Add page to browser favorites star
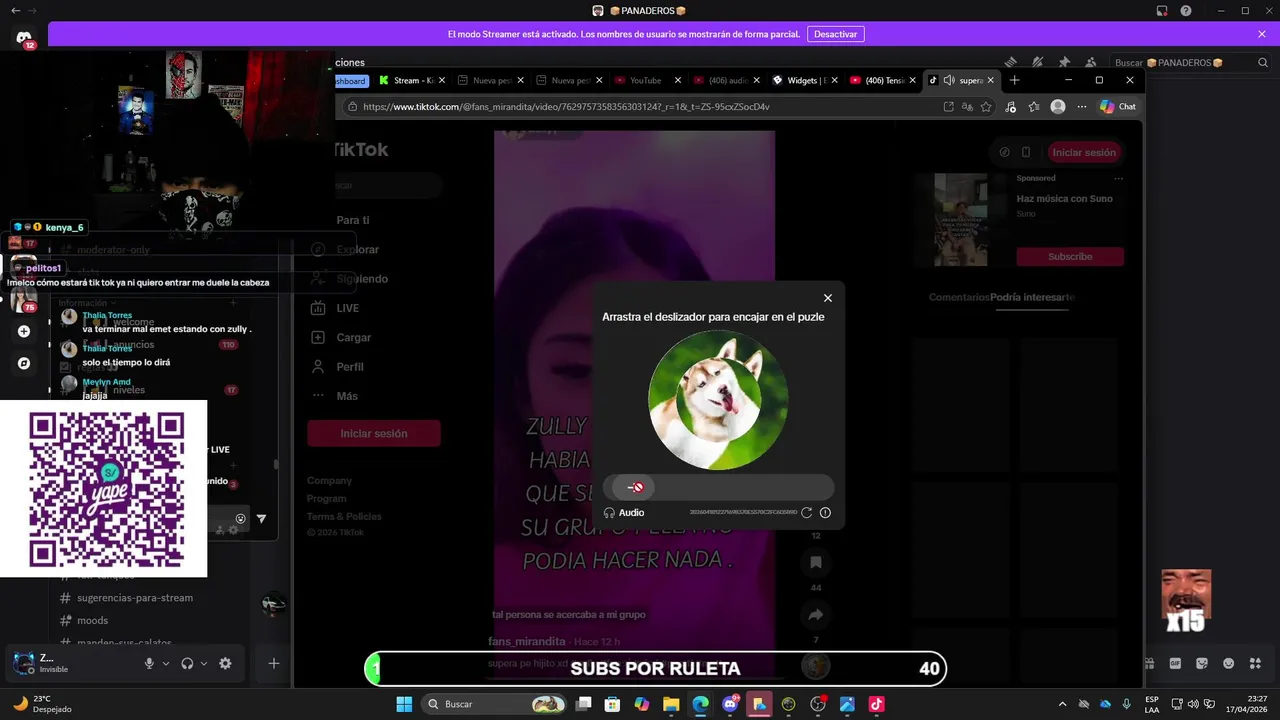 986,107
